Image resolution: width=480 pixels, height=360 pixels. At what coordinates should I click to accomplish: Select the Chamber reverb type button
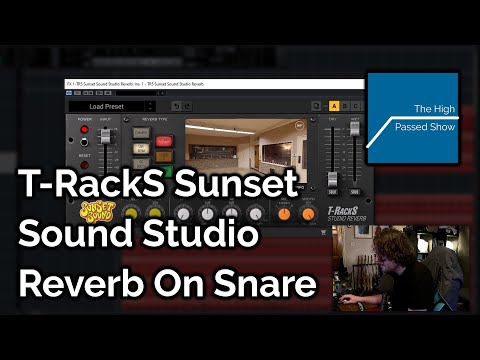pos(141,133)
